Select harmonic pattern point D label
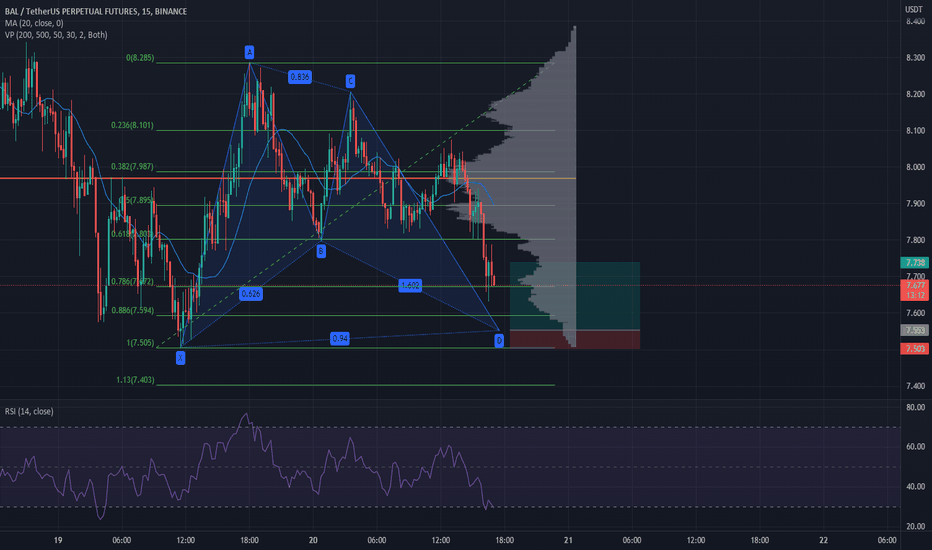This screenshot has width=932, height=550. pyautogui.click(x=499, y=340)
